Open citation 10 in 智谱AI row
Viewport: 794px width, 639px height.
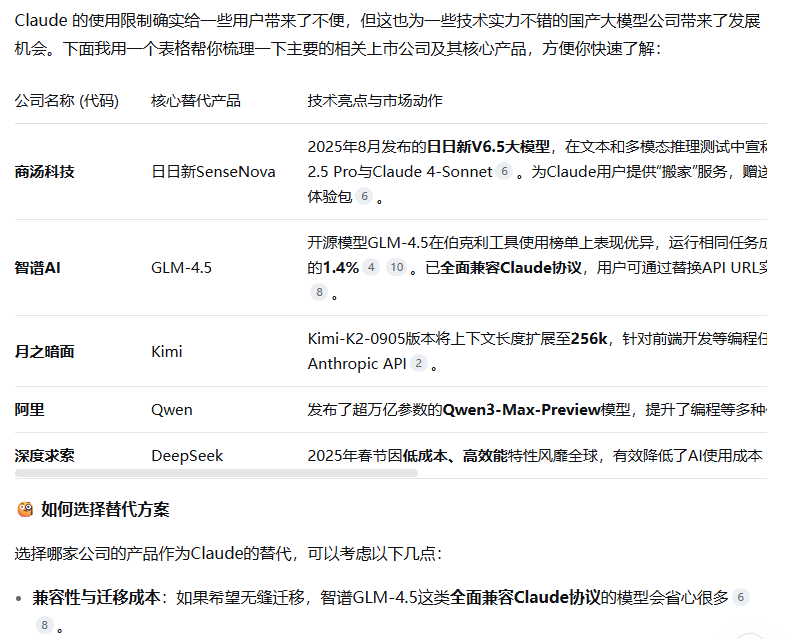tap(397, 267)
